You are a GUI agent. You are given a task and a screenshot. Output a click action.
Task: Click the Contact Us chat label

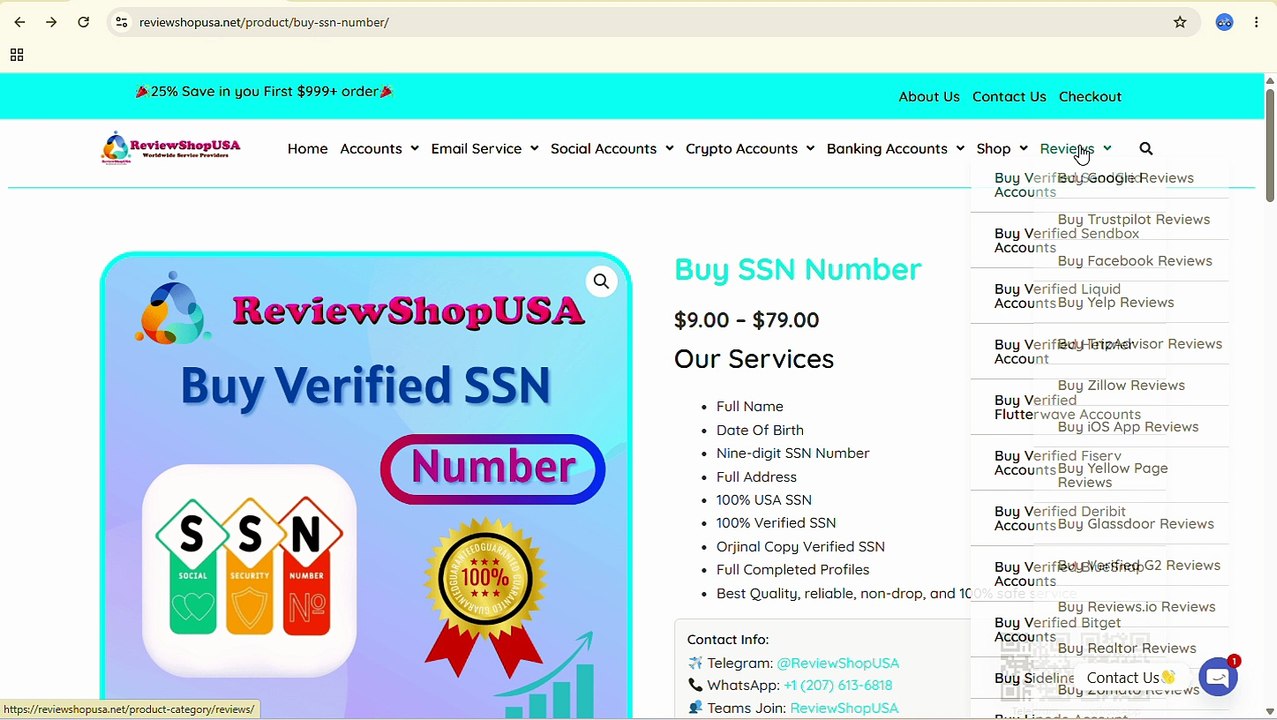tap(1130, 677)
